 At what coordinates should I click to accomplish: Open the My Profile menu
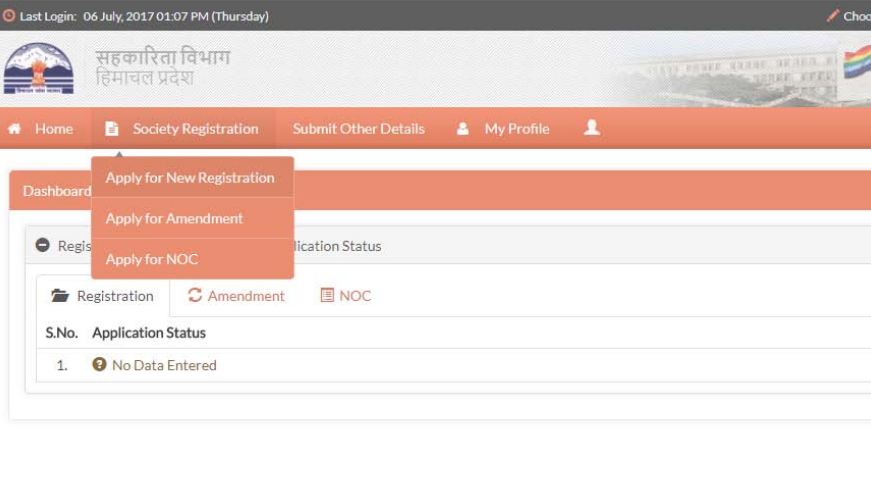[x=503, y=129]
